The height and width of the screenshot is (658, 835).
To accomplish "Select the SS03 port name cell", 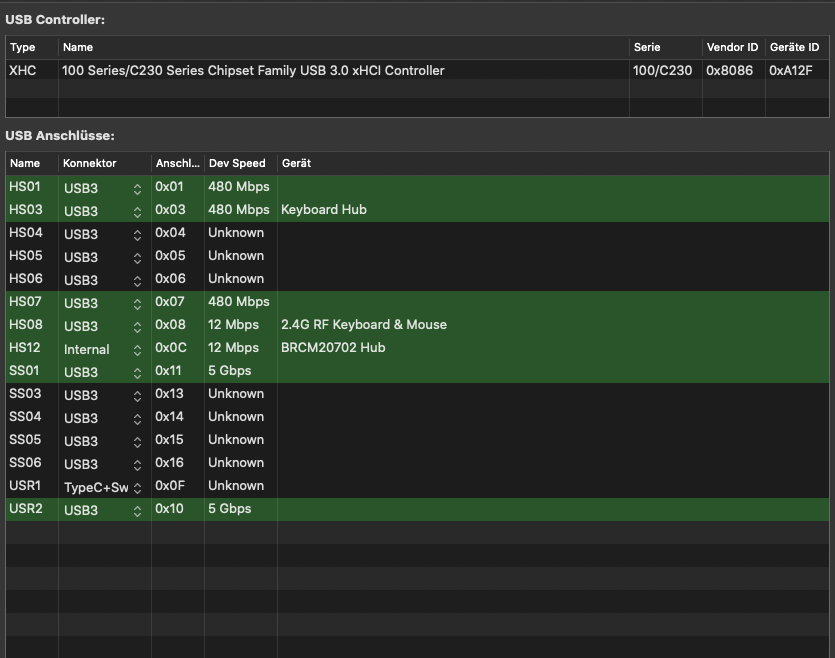I will [x=26, y=394].
